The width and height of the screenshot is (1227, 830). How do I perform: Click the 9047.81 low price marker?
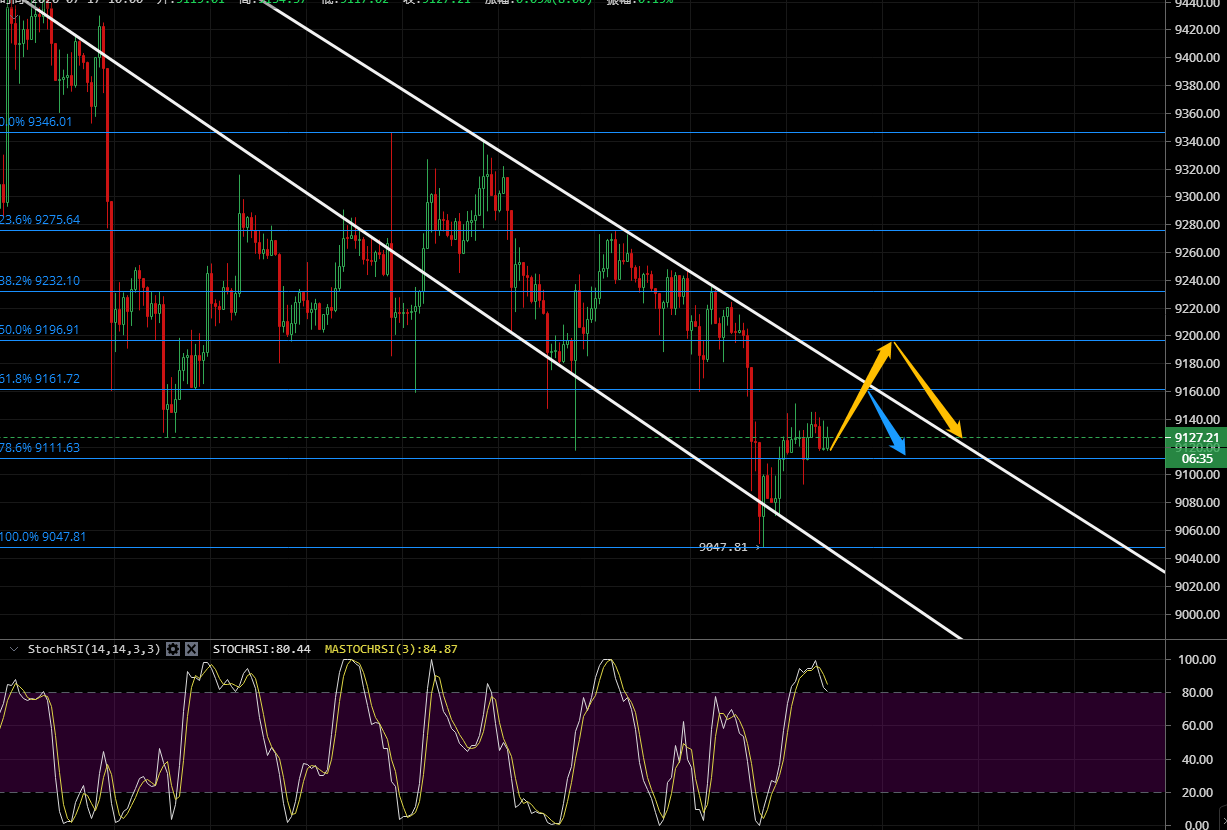(723, 547)
